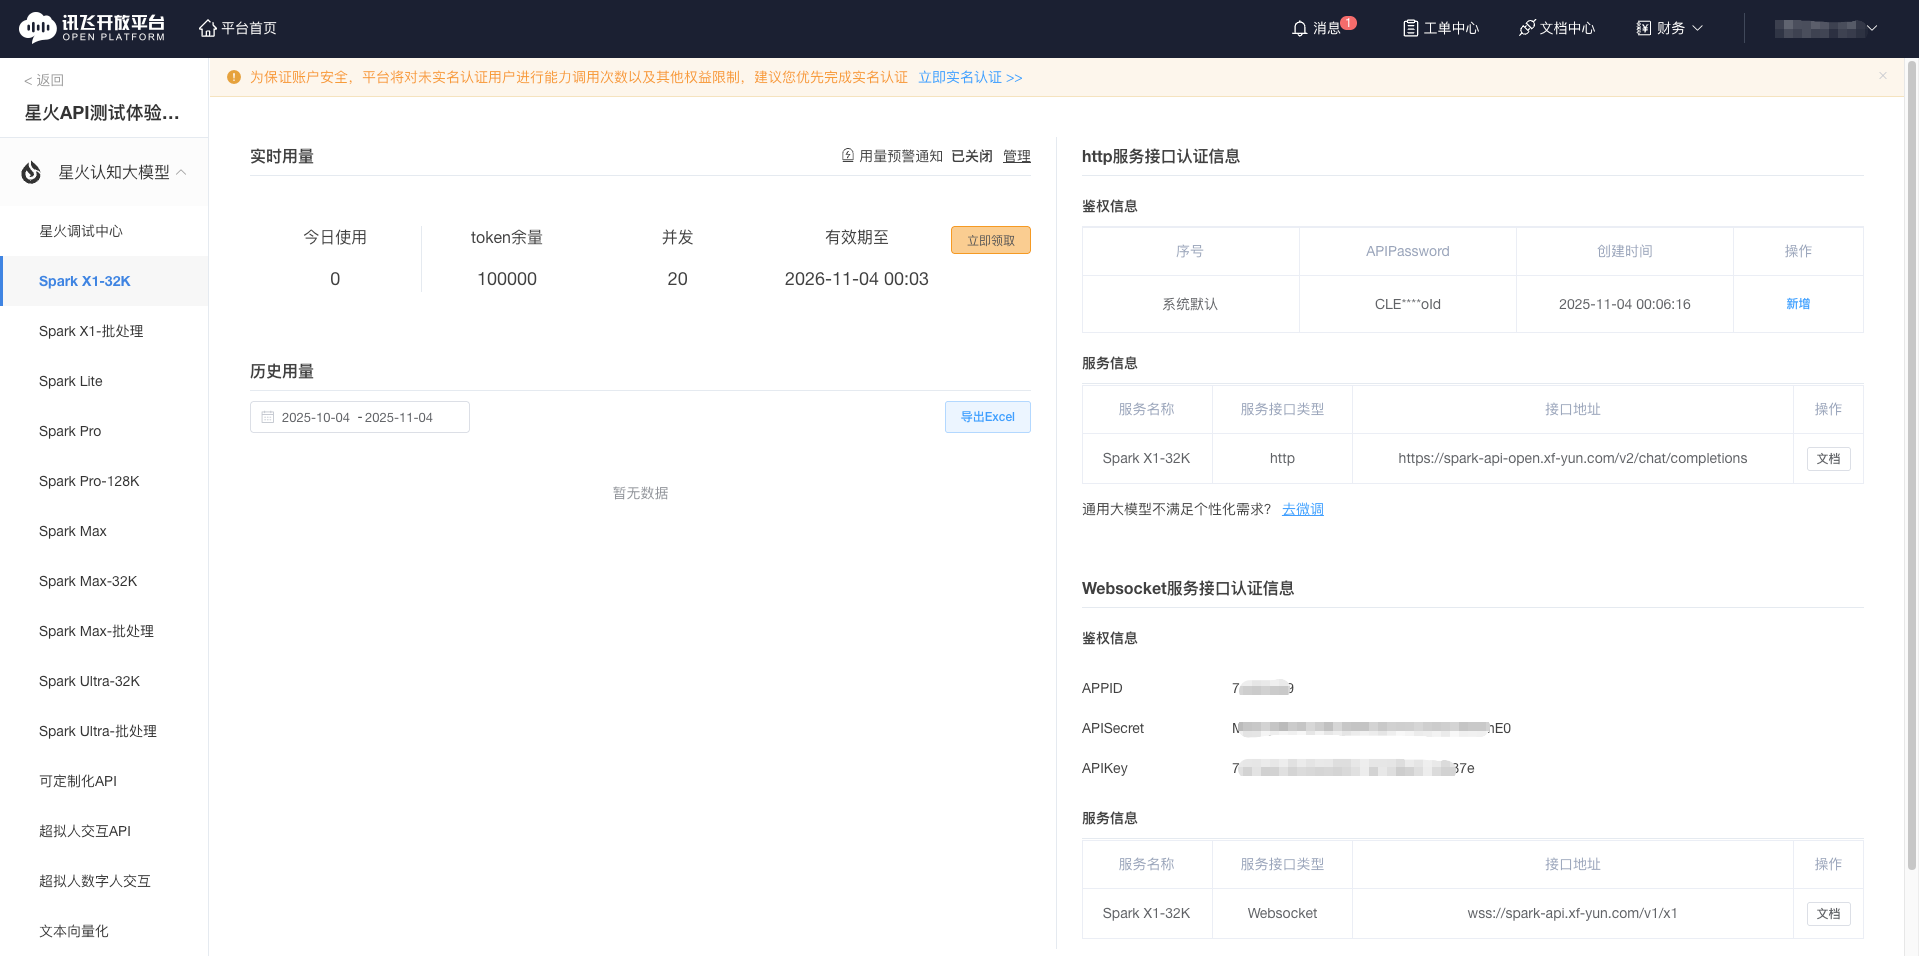Click the calendar icon in history usage picker
Screen dimensions: 1919x956
(x=266, y=417)
